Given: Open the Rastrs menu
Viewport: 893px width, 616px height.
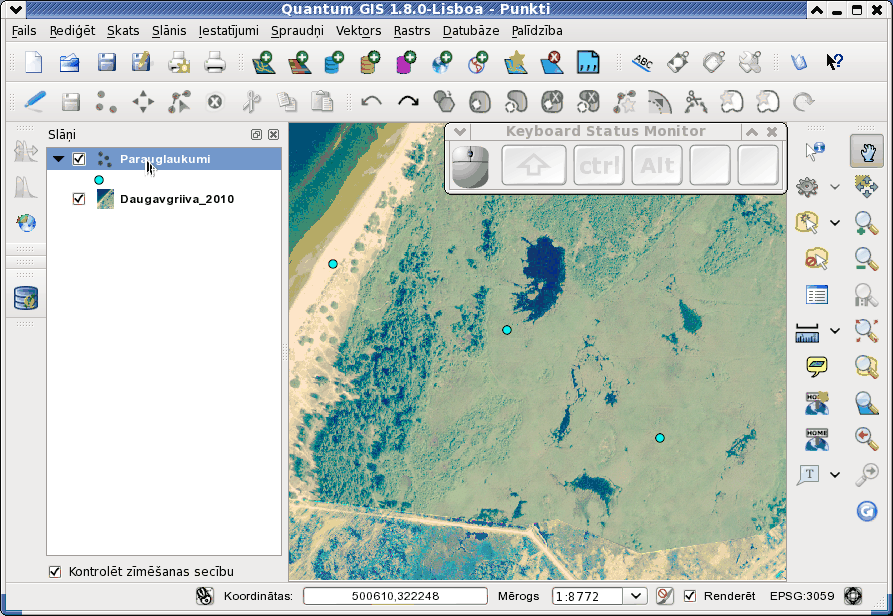Looking at the screenshot, I should (412, 31).
